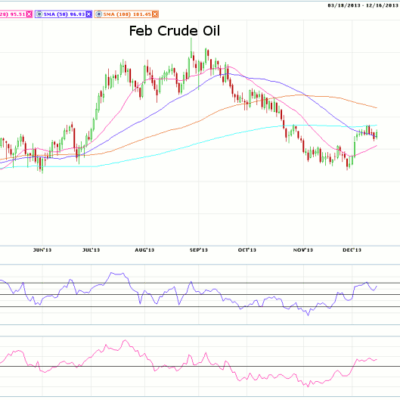Click the JUN'13 axis label
This screenshot has height=400, width=400.
click(x=42, y=250)
